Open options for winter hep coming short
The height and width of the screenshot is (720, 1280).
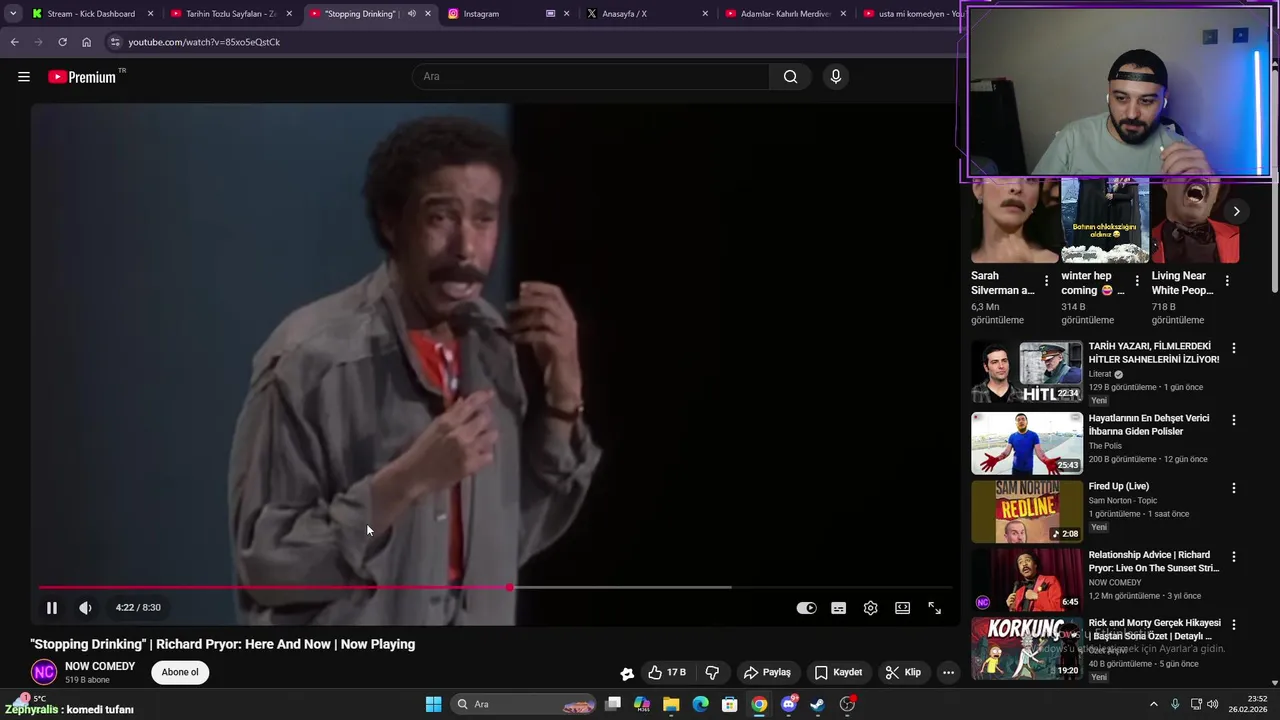1137,281
